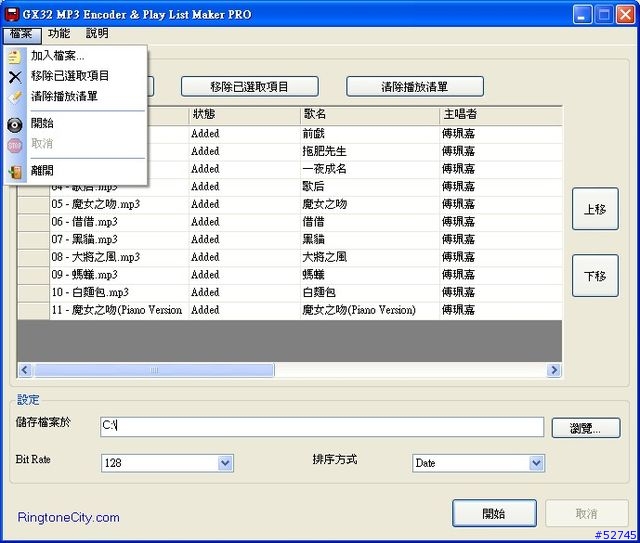Choose 開始 in the file menu
This screenshot has height=543, width=640.
click(76, 123)
